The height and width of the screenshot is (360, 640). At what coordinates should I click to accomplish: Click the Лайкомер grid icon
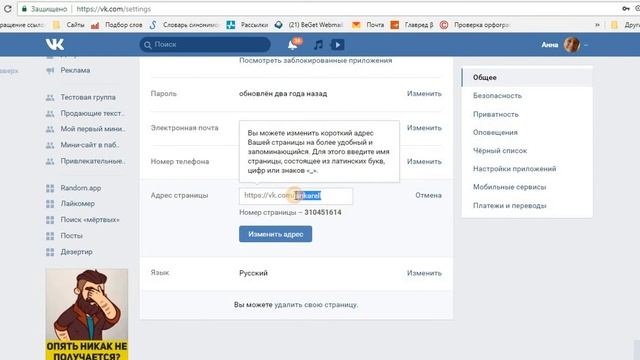[x=50, y=204]
